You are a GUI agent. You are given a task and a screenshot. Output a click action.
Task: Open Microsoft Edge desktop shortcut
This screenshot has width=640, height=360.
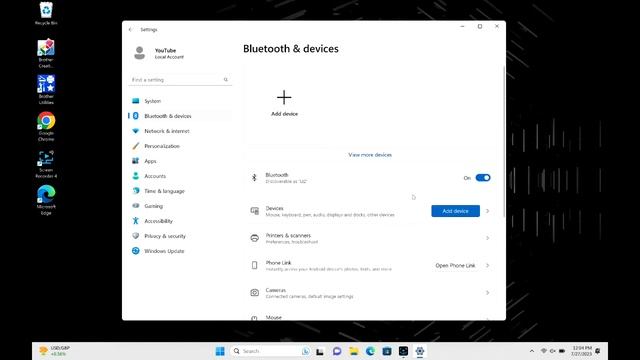pyautogui.click(x=46, y=200)
